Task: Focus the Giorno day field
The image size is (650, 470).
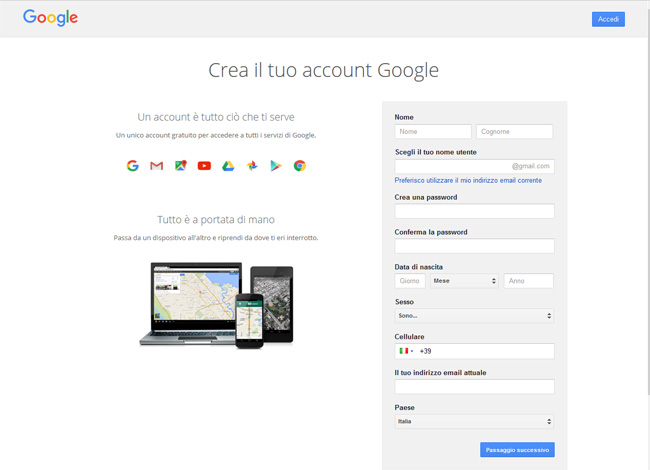Action: coord(410,281)
